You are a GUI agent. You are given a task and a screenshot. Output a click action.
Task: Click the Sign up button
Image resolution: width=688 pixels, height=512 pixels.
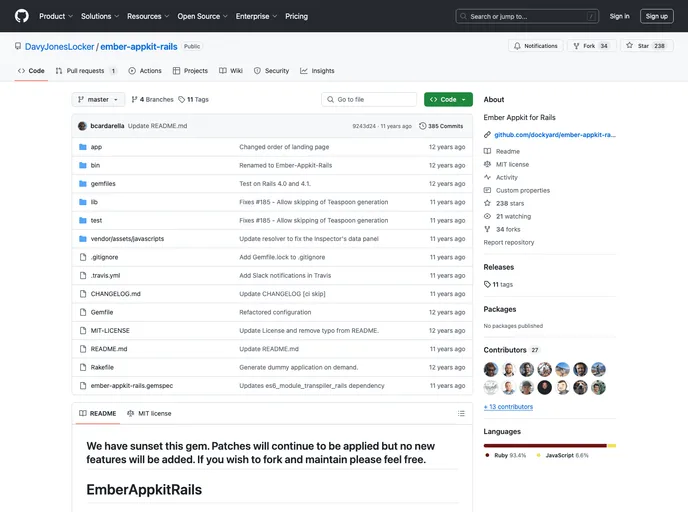[656, 16]
